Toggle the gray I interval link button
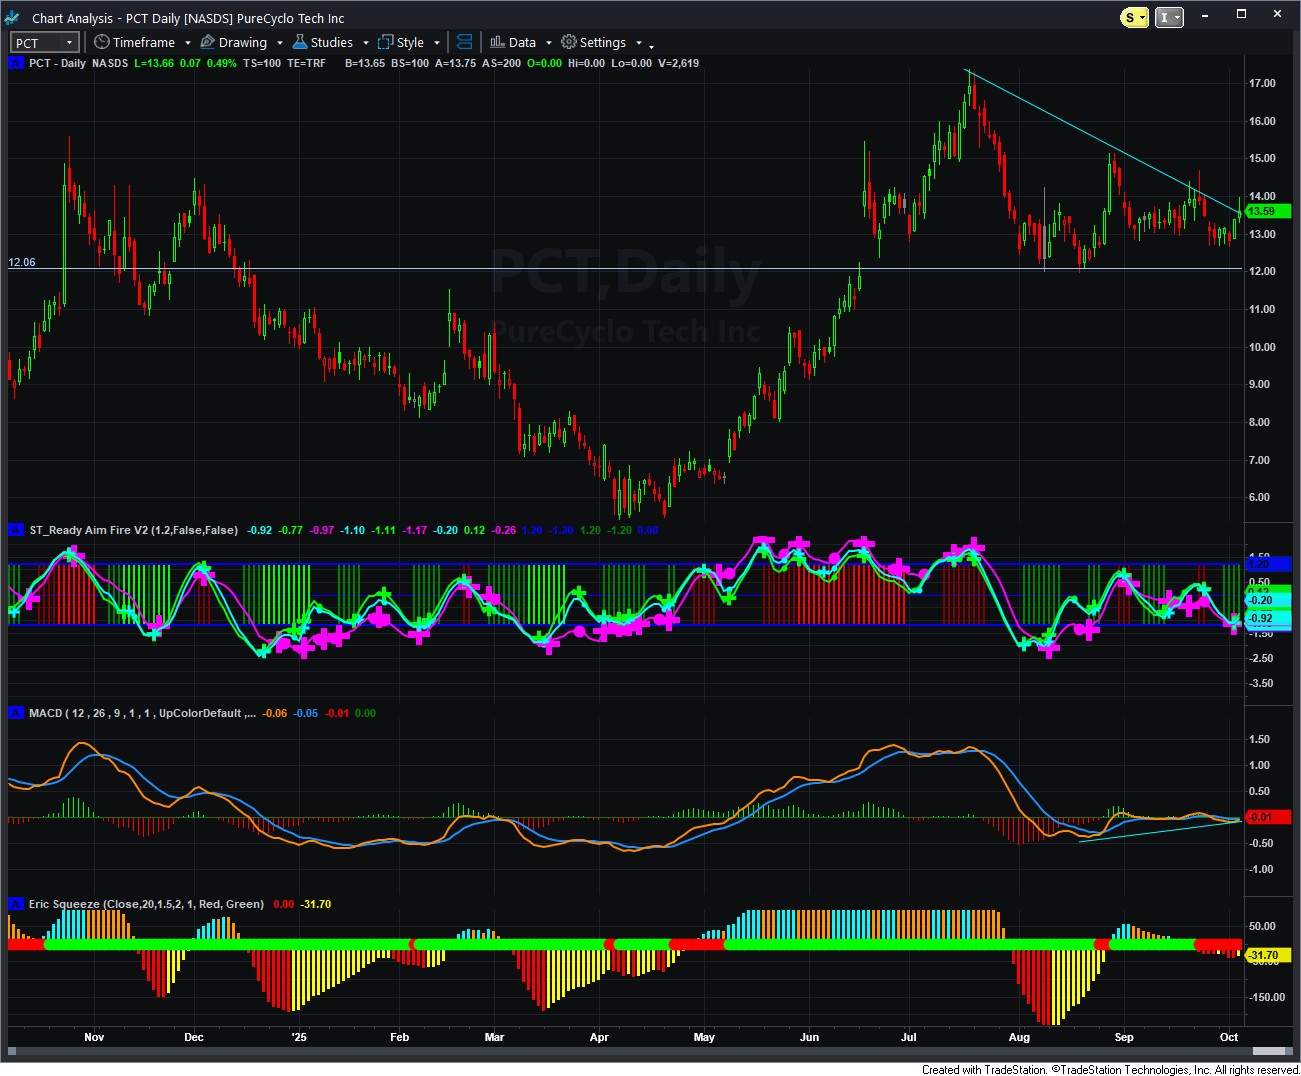The image size is (1301, 1076). (x=1169, y=17)
